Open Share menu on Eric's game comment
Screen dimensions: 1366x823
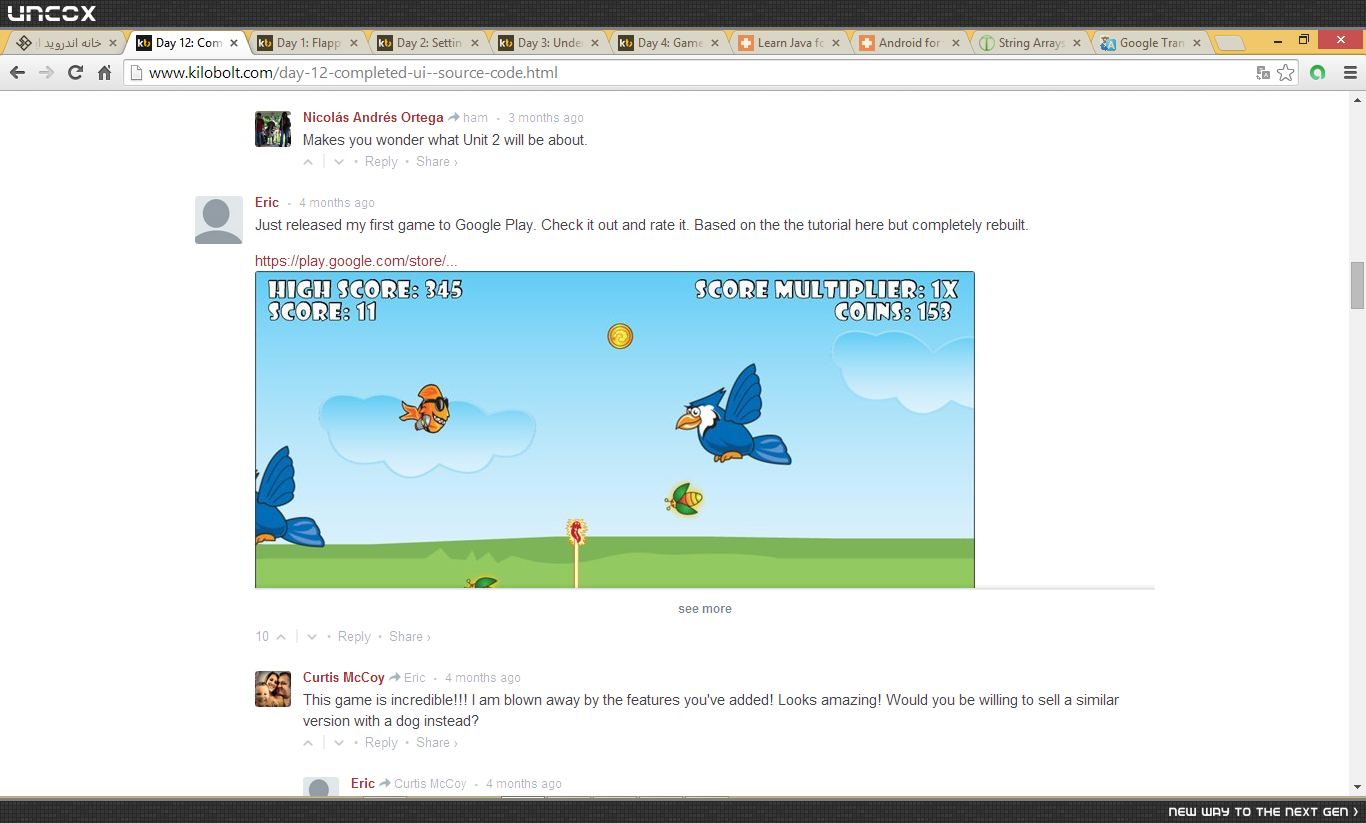(410, 637)
